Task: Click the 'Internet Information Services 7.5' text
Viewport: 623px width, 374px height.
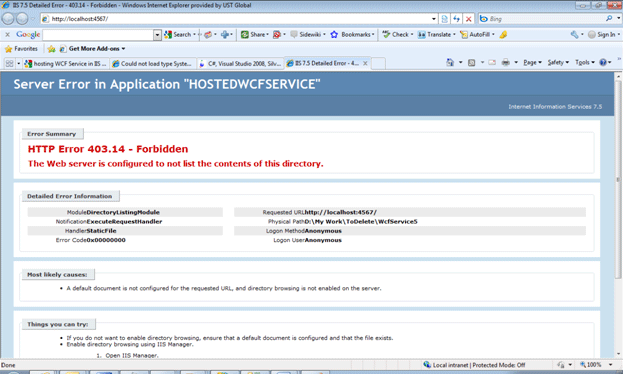Action: pos(555,107)
